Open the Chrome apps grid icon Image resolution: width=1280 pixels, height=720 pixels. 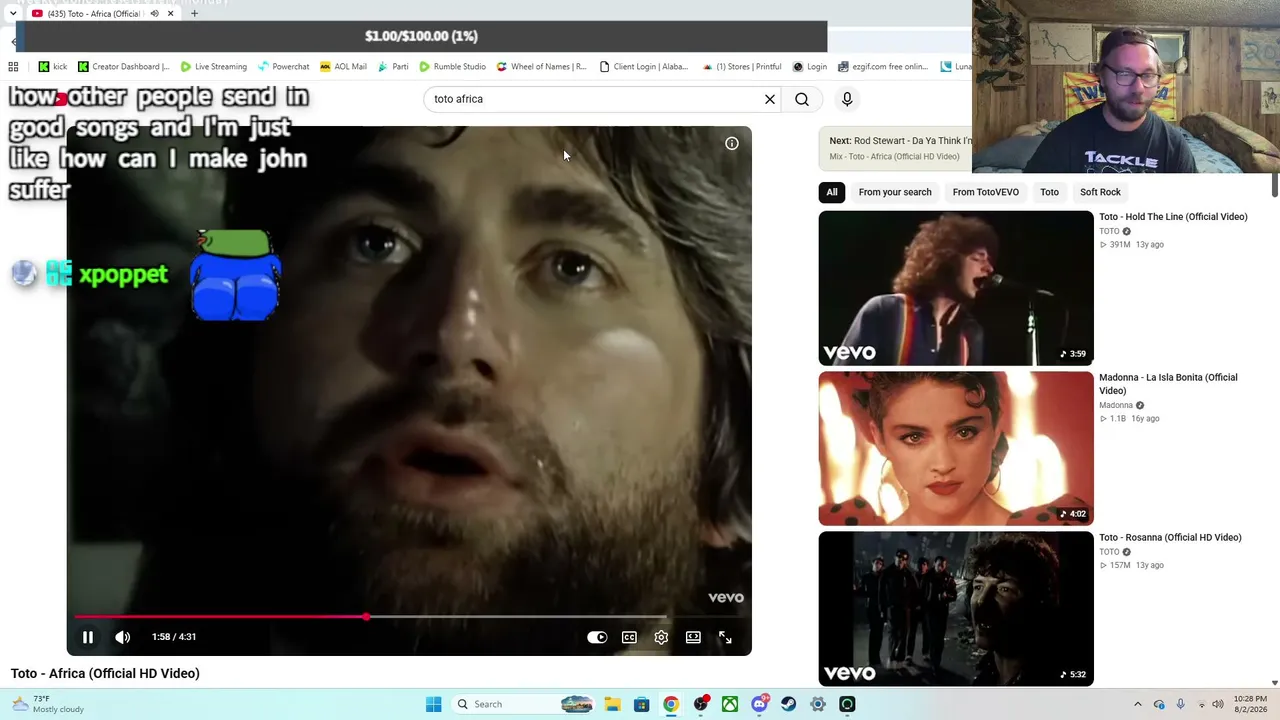pyautogui.click(x=13, y=67)
